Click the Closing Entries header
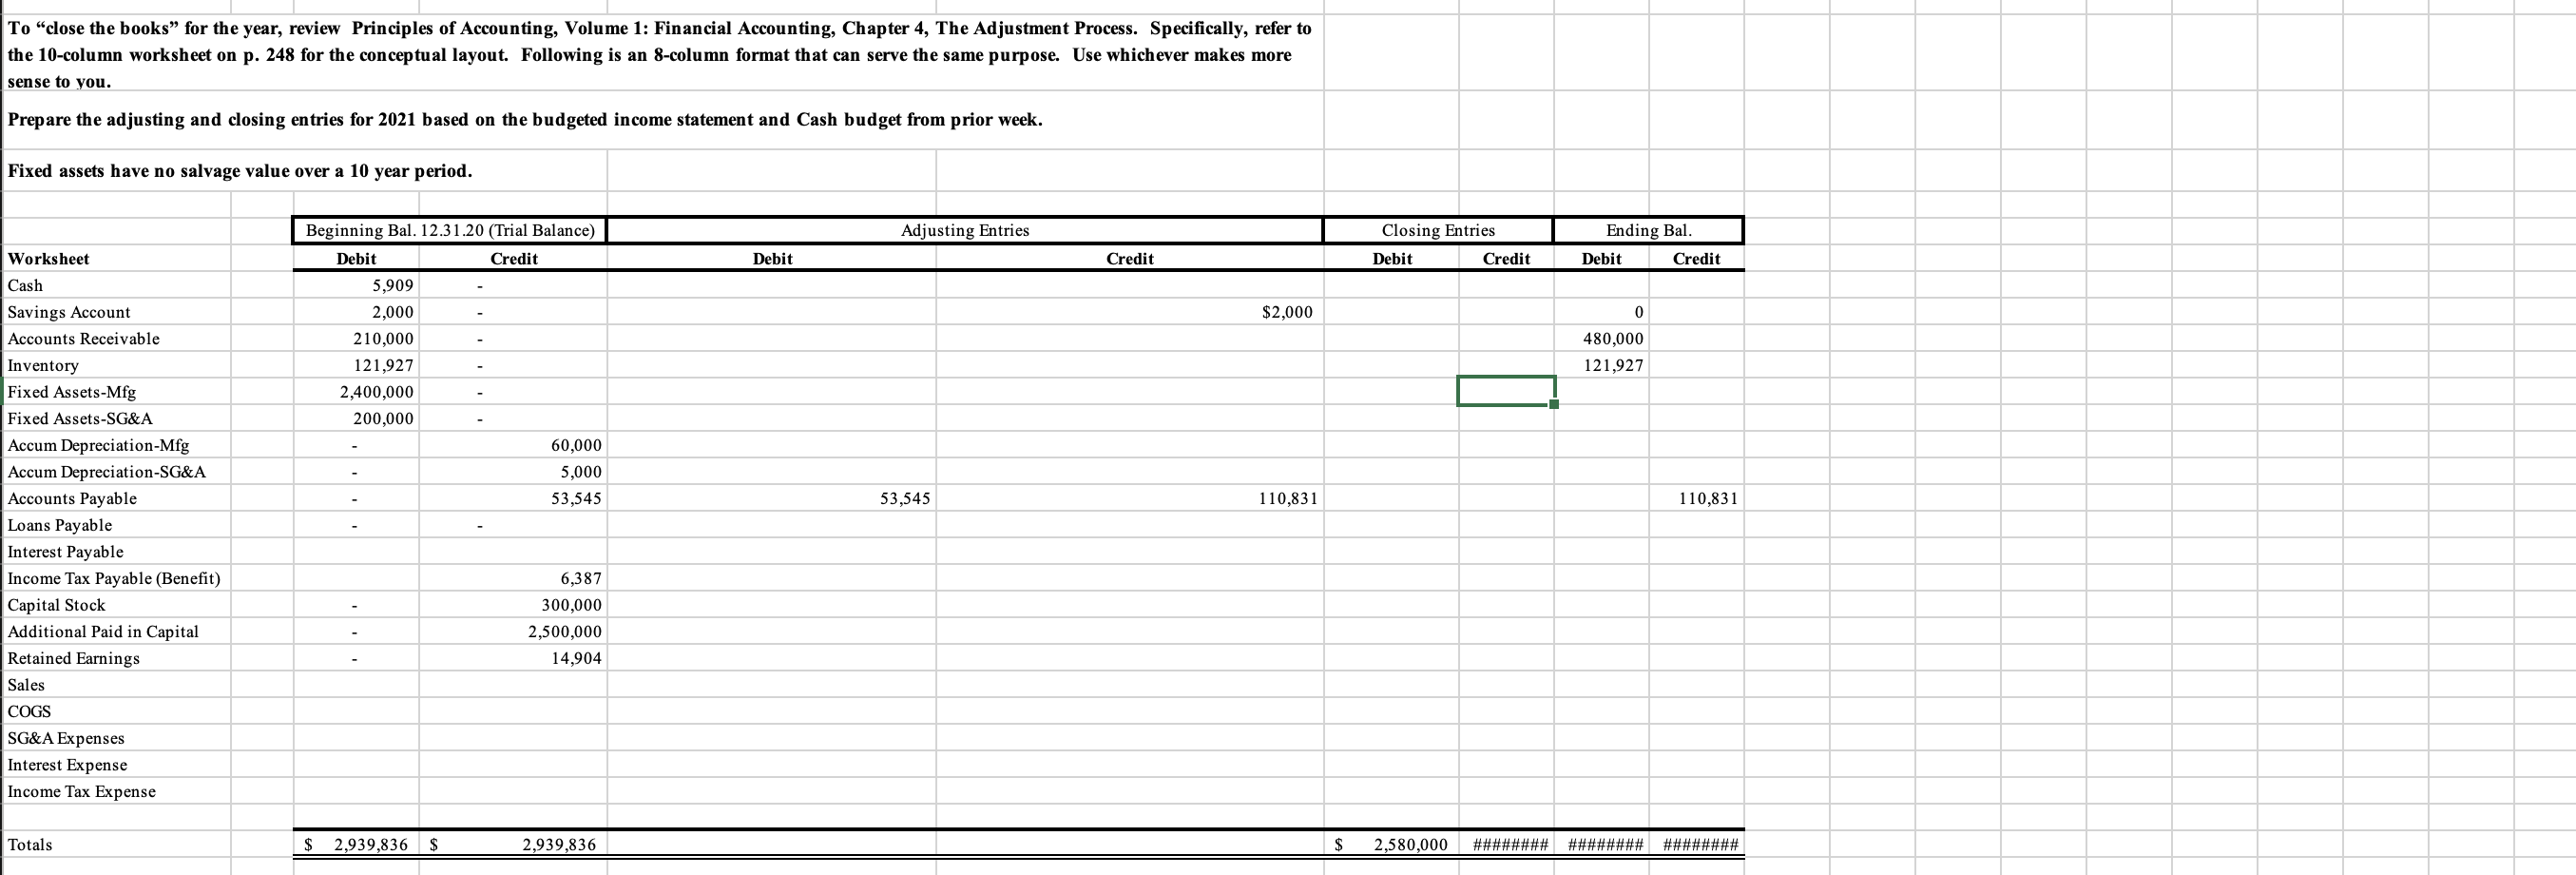Viewport: 2576px width, 875px height. pos(1437,230)
